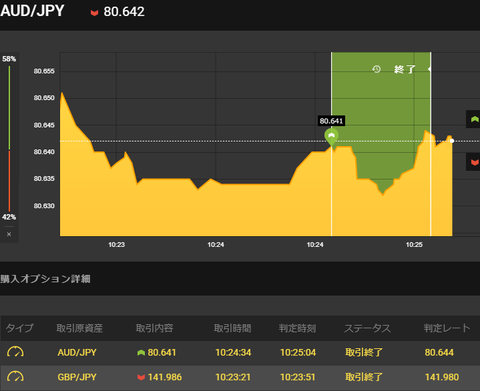Click the 10:24:34 trade time cell

(233, 352)
